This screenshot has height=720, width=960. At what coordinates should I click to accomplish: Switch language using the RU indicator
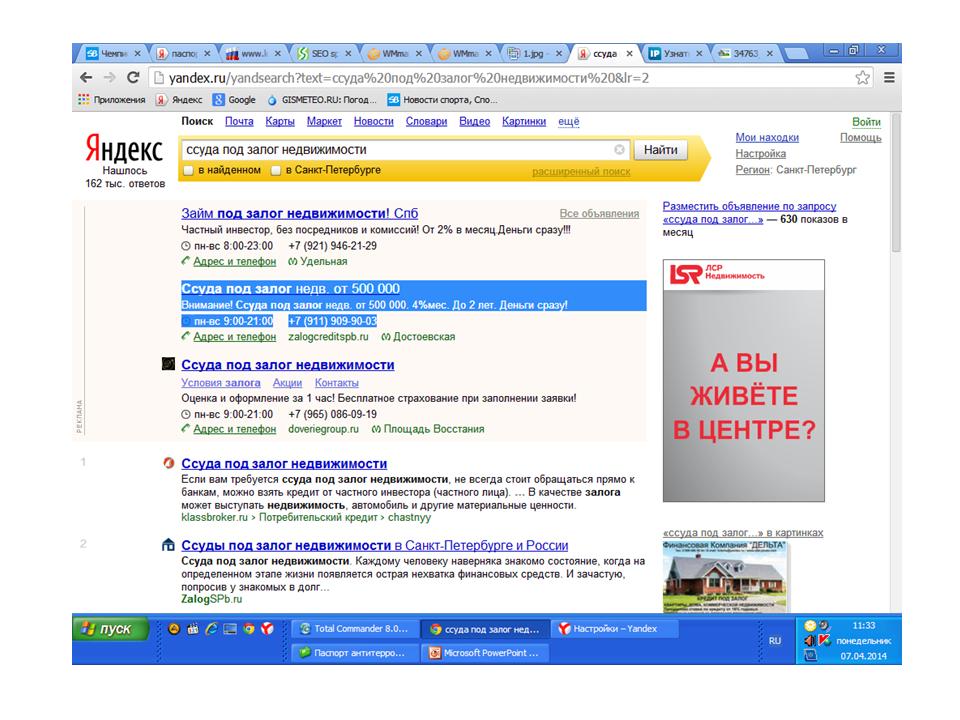coord(775,641)
